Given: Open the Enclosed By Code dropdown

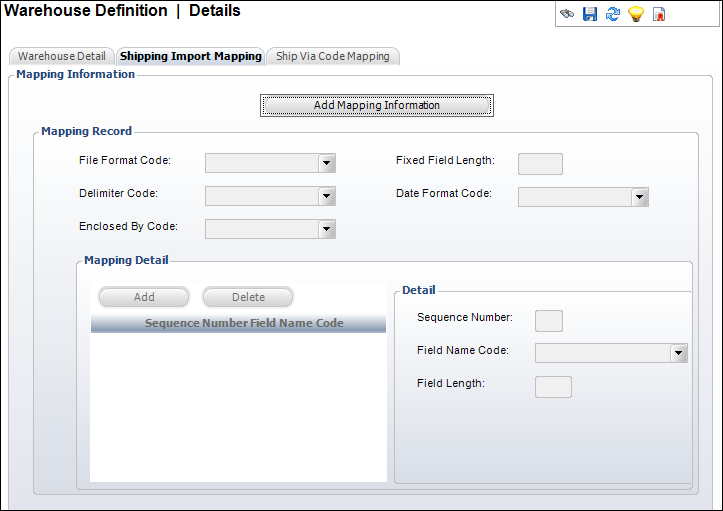Looking at the screenshot, I should 326,229.
